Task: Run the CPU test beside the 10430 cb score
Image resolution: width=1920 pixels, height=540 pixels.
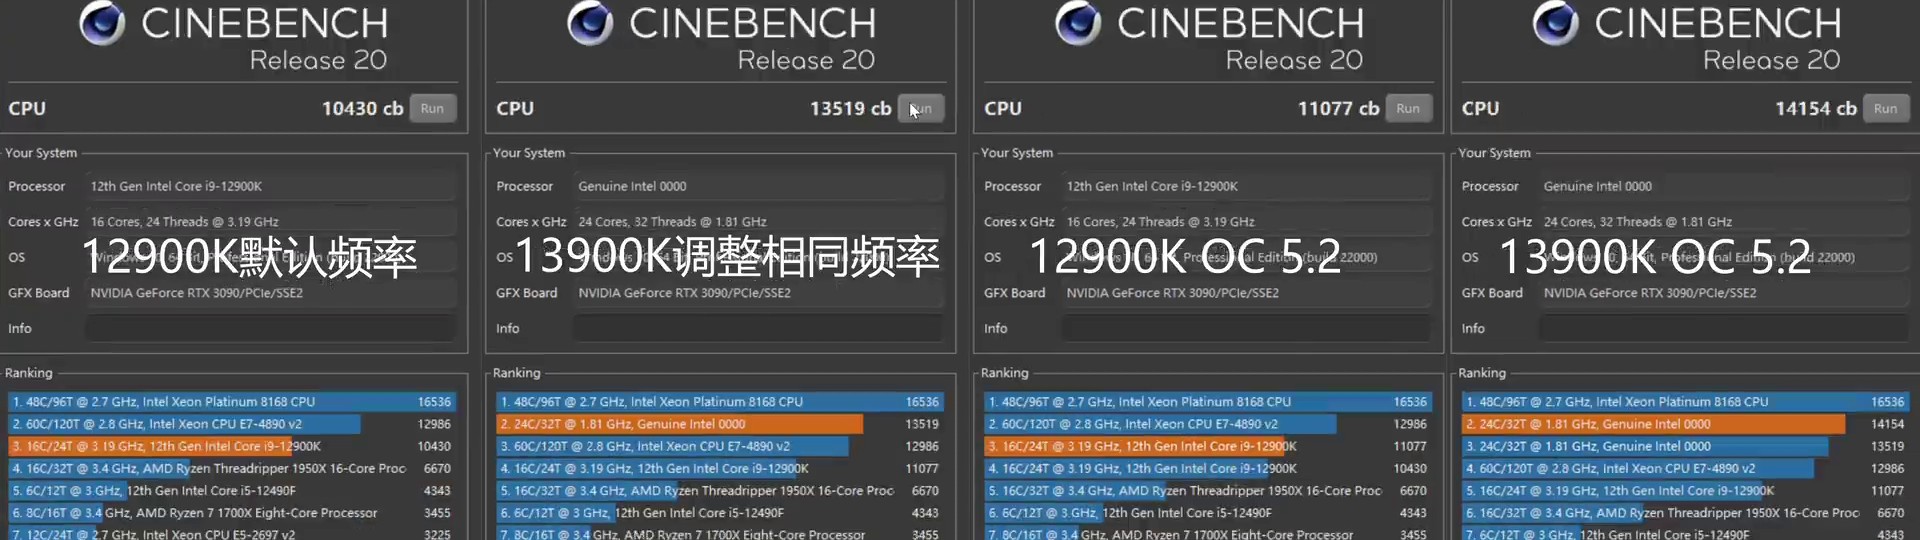Action: coord(432,108)
